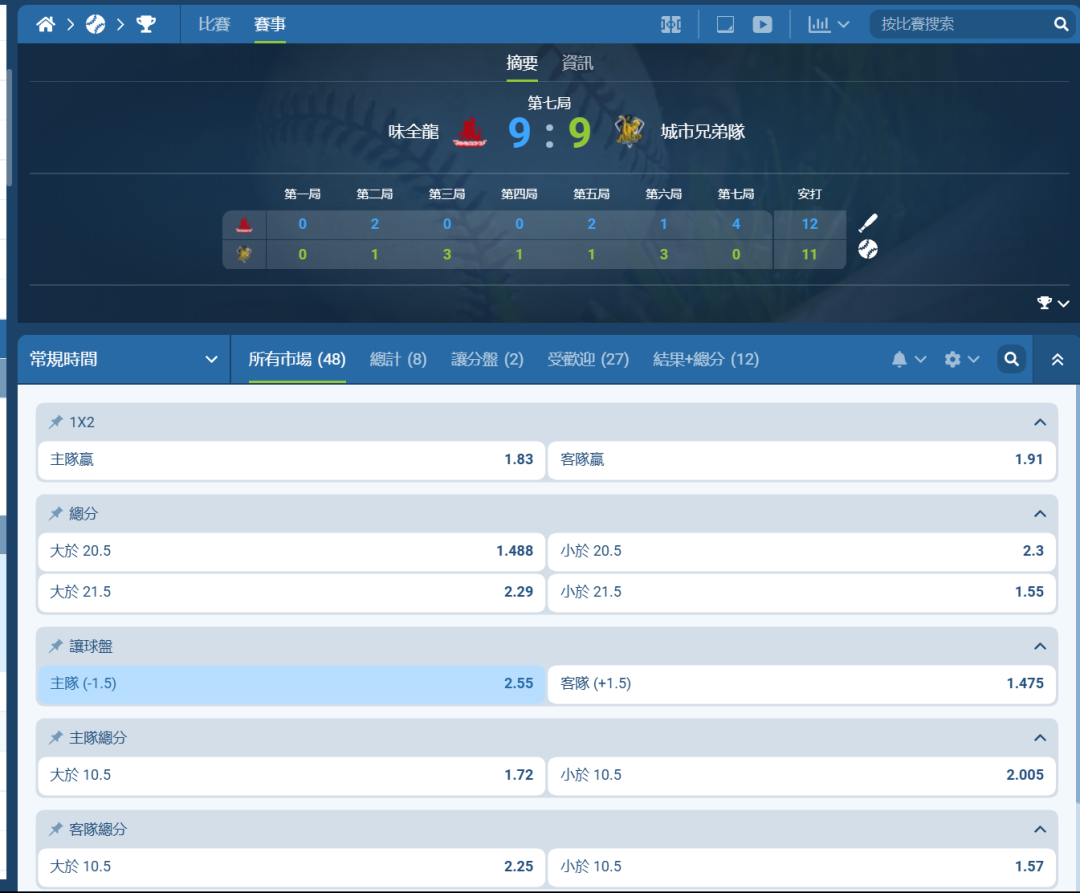Click the 第一局 scoreboard column header

[302, 194]
